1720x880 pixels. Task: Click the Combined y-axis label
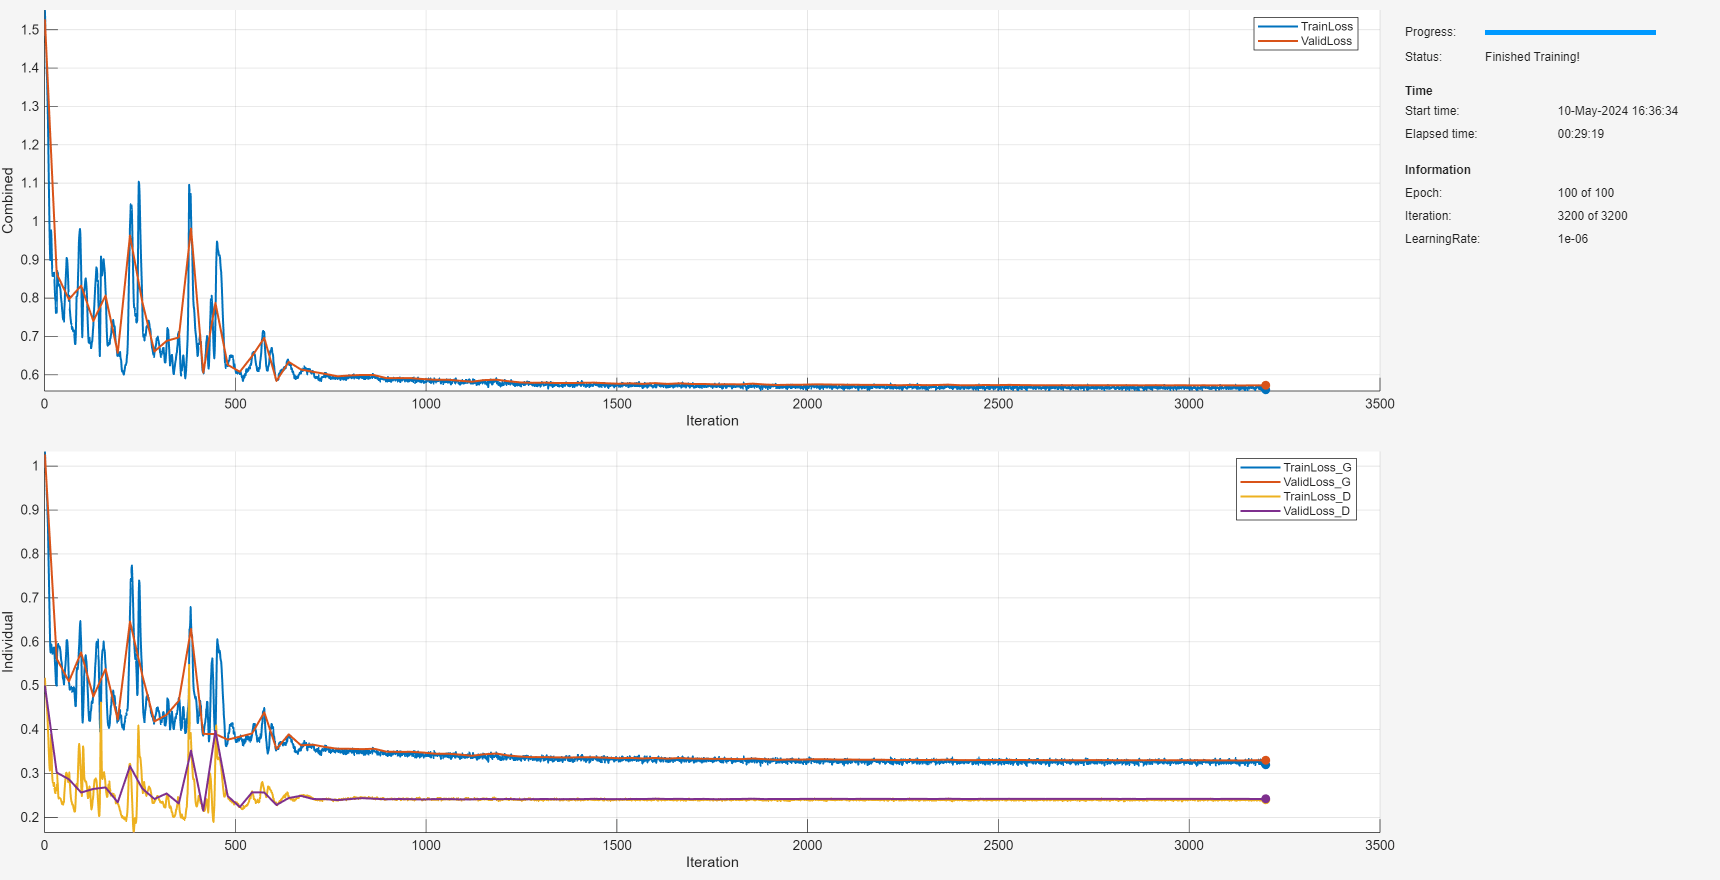pos(8,200)
